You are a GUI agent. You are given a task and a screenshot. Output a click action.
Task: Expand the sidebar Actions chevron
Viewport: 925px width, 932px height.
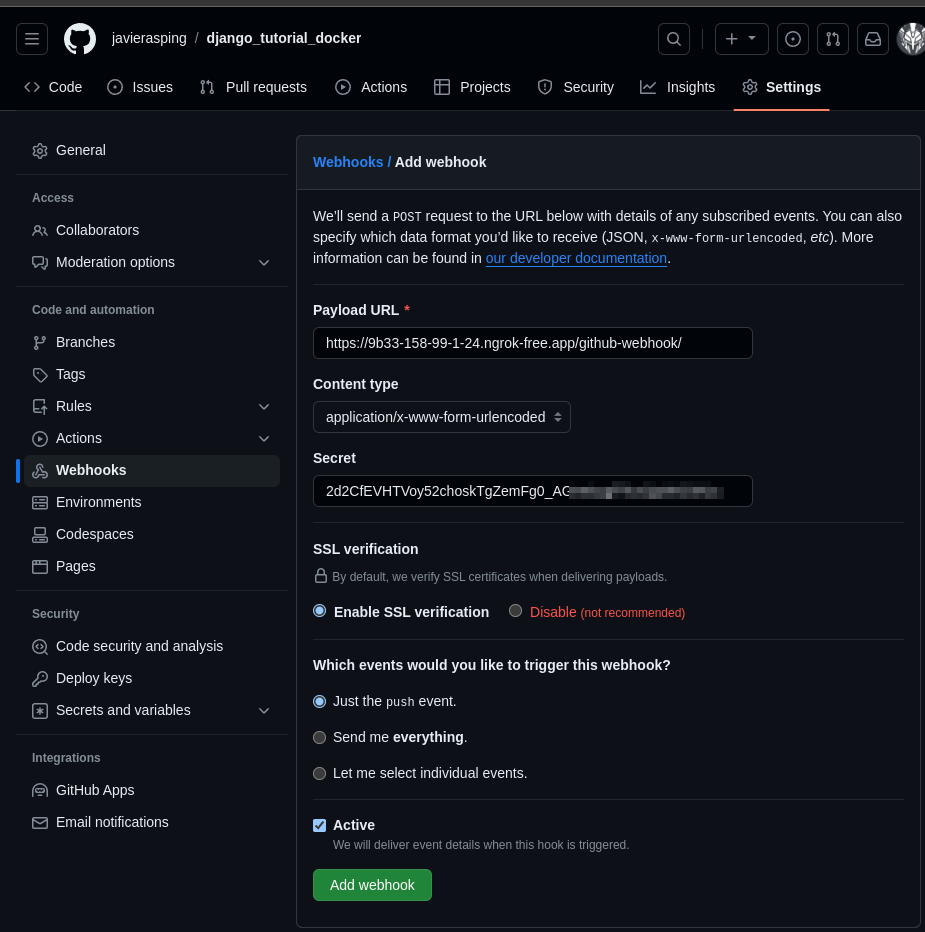click(264, 439)
